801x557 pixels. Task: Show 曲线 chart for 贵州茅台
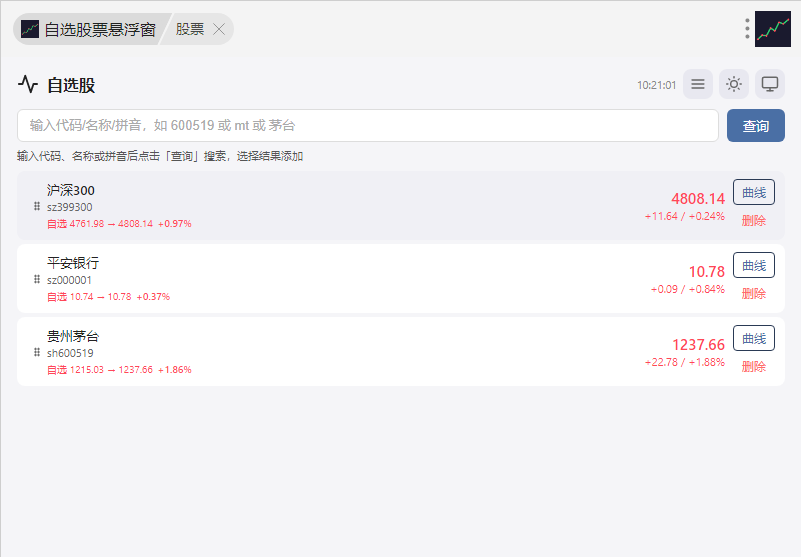click(753, 338)
